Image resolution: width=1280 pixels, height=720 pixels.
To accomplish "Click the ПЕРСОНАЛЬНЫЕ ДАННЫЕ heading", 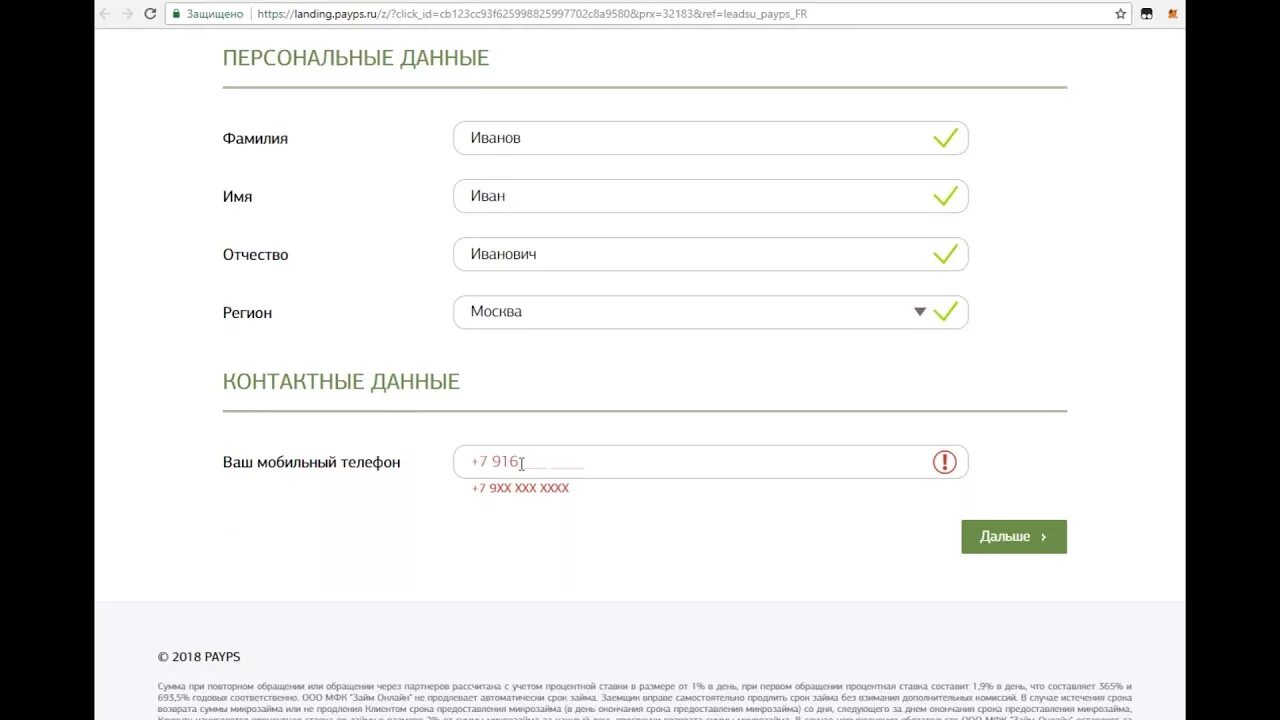I will pyautogui.click(x=356, y=58).
